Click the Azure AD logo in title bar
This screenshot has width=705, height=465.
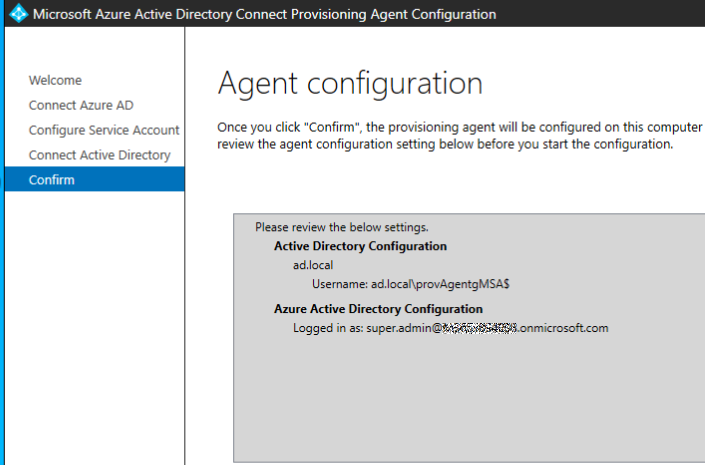17,14
